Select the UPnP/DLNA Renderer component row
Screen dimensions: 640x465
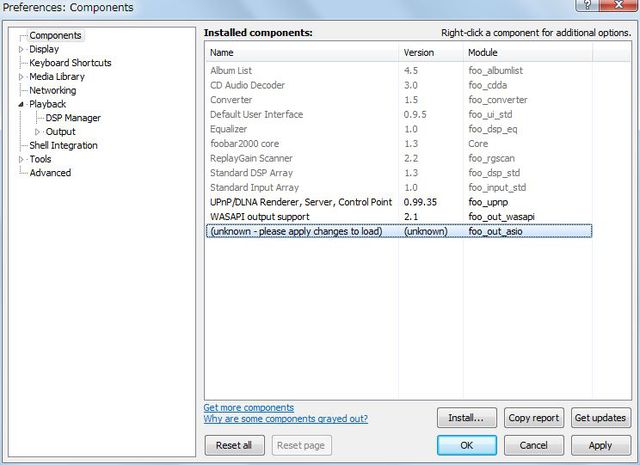[300, 202]
